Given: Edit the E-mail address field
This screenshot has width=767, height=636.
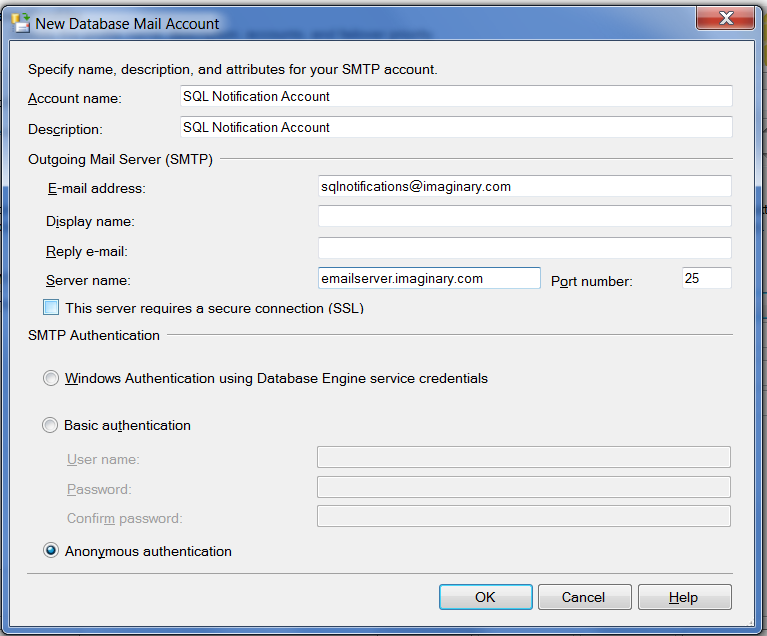Looking at the screenshot, I should point(524,187).
